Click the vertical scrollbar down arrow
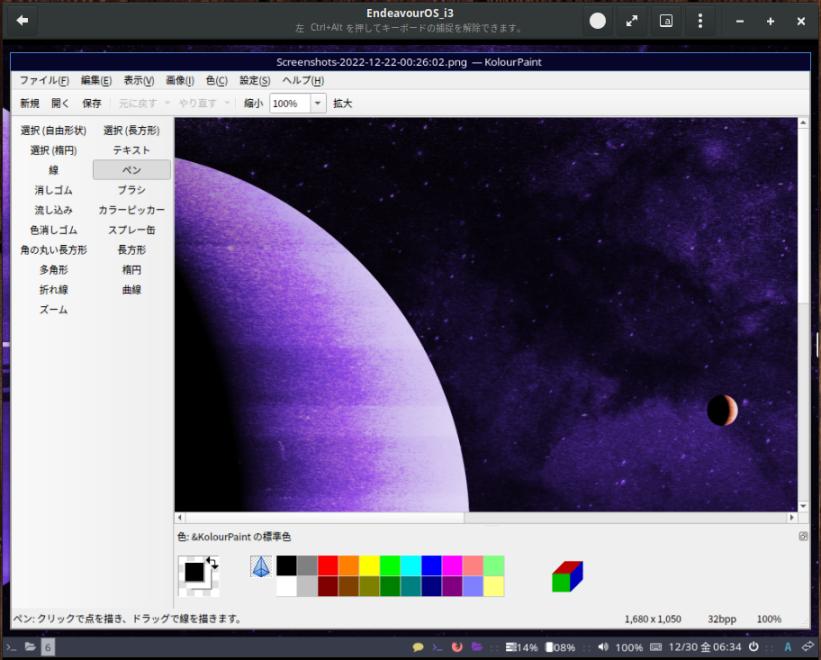Viewport: 821px width, 660px height. point(803,506)
